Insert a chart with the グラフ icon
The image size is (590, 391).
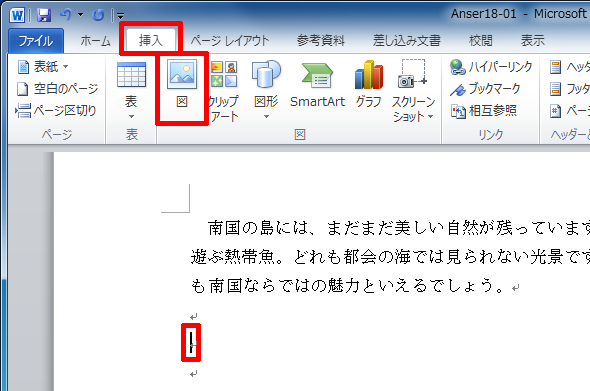[369, 85]
